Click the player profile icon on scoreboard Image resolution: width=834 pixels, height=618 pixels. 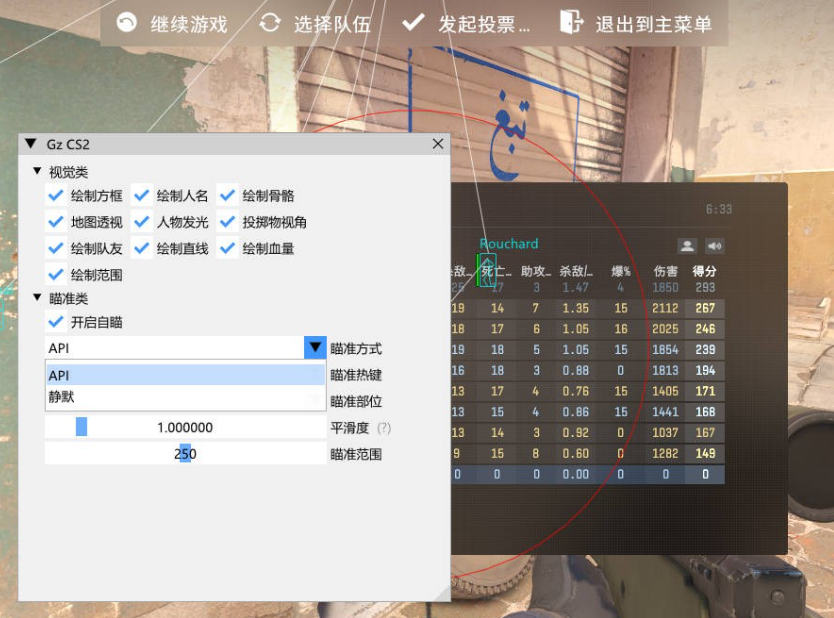point(687,246)
